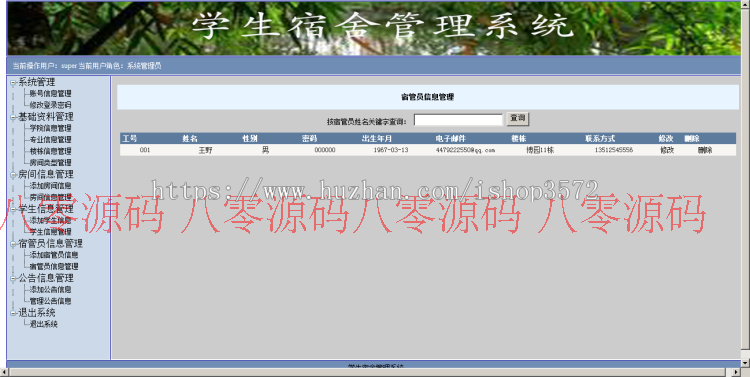Collapse the 退出系统 group node icon
Screen dimensions: 750x377
[13, 313]
